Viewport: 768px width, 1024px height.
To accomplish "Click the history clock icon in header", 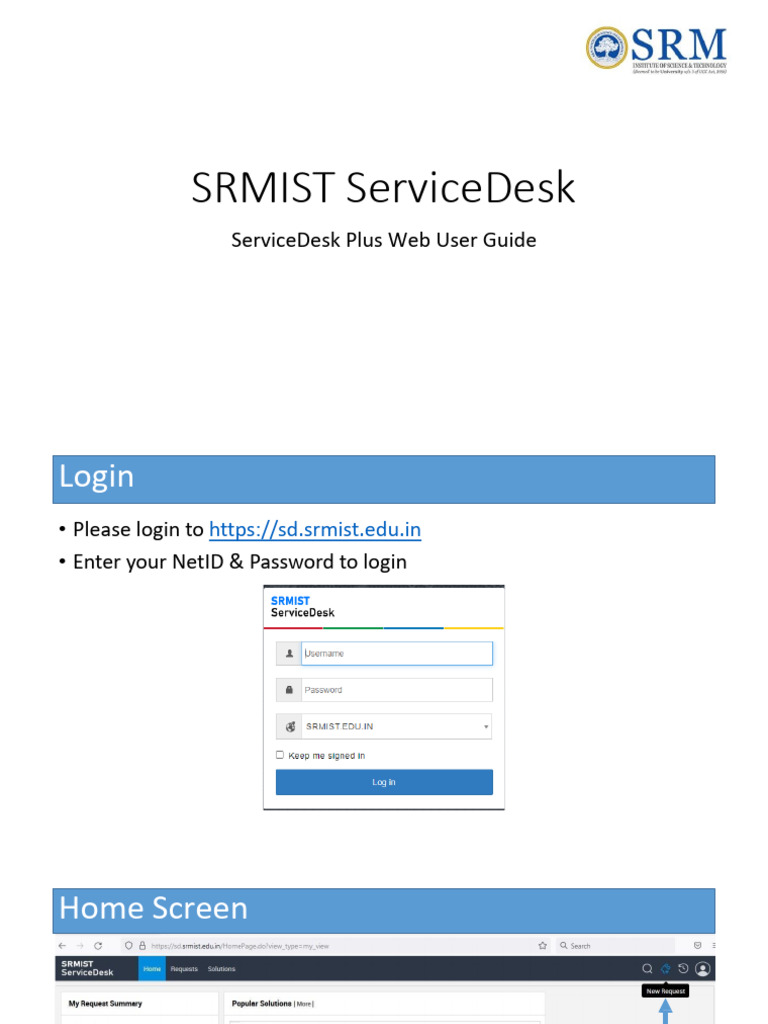I will (x=683, y=968).
